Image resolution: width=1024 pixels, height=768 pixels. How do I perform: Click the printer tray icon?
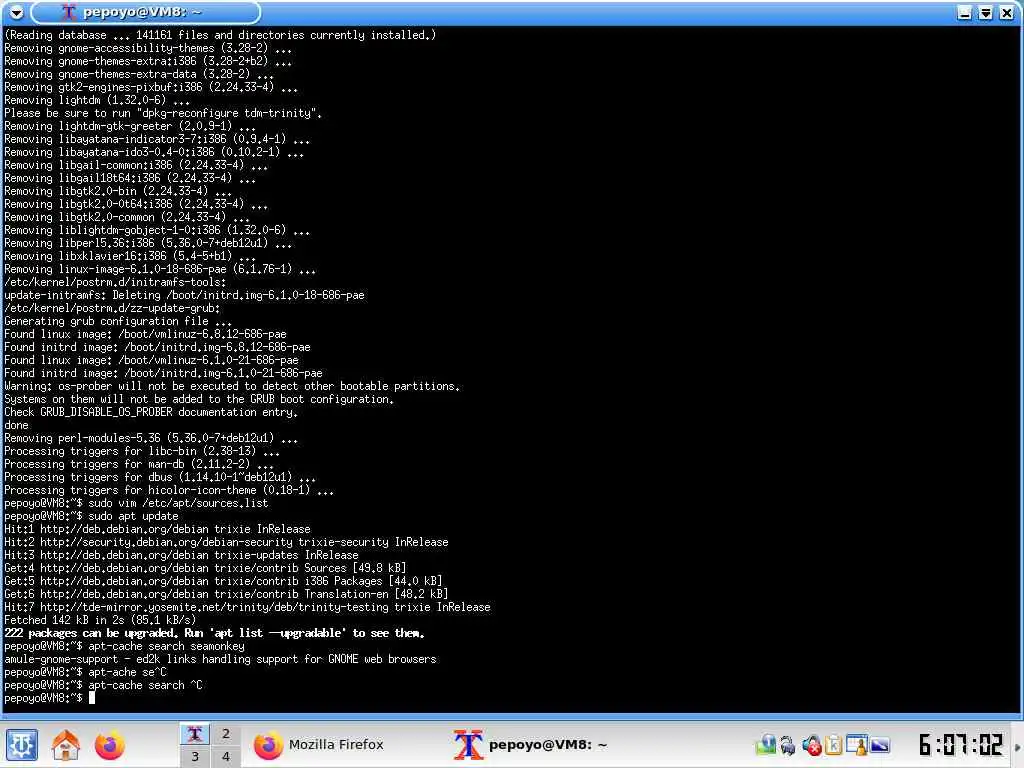coord(788,745)
